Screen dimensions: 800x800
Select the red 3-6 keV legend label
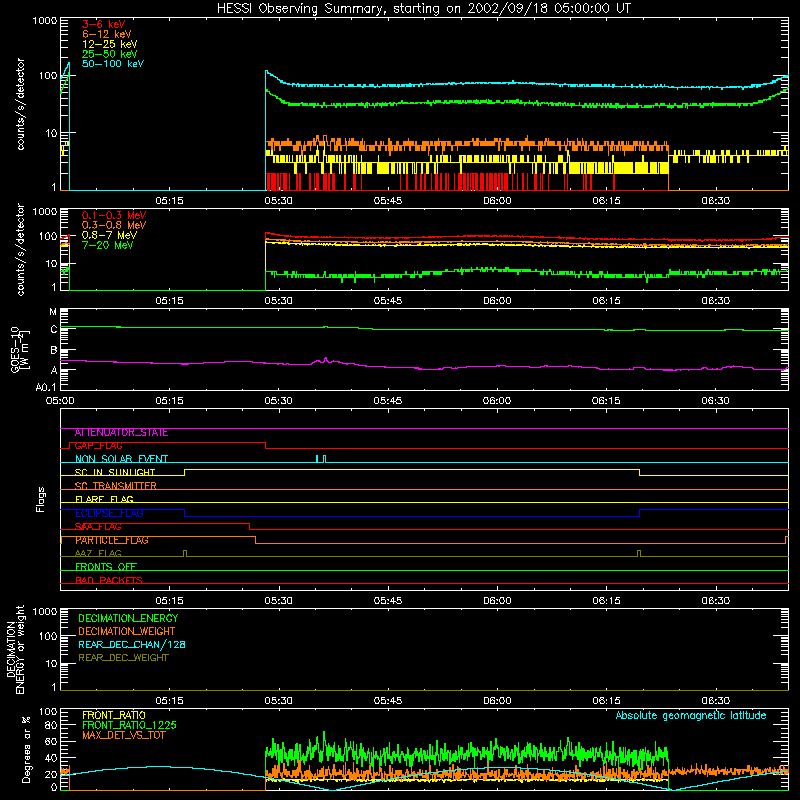point(104,24)
